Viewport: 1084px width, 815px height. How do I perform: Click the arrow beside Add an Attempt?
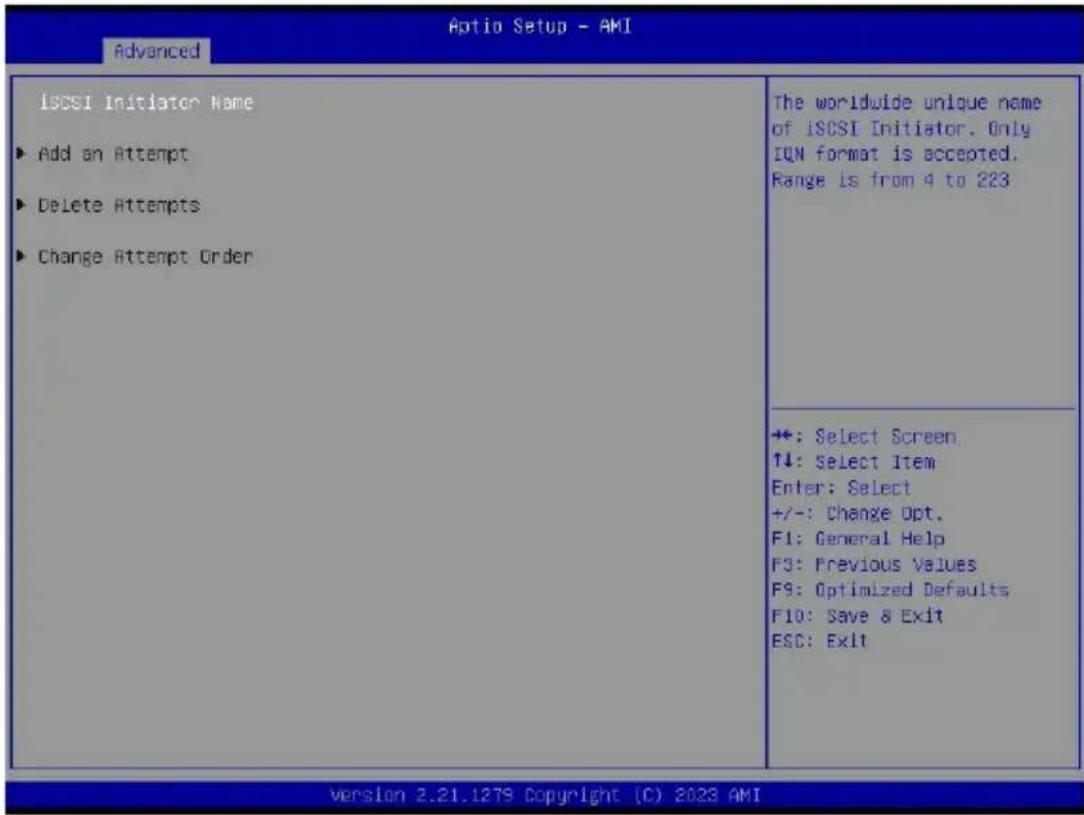pos(21,153)
